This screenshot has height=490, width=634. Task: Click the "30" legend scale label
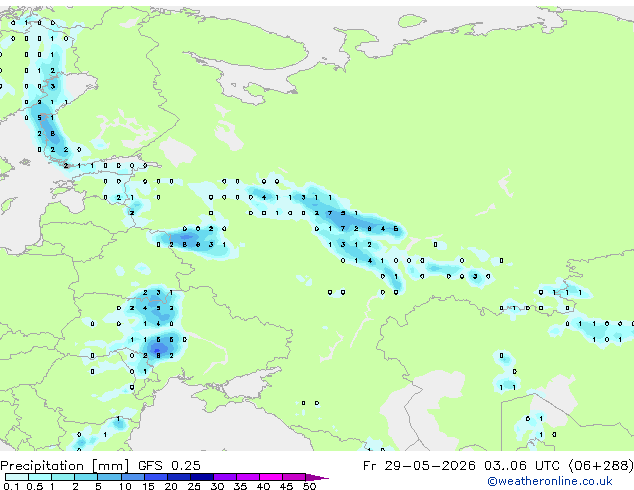pos(217,486)
